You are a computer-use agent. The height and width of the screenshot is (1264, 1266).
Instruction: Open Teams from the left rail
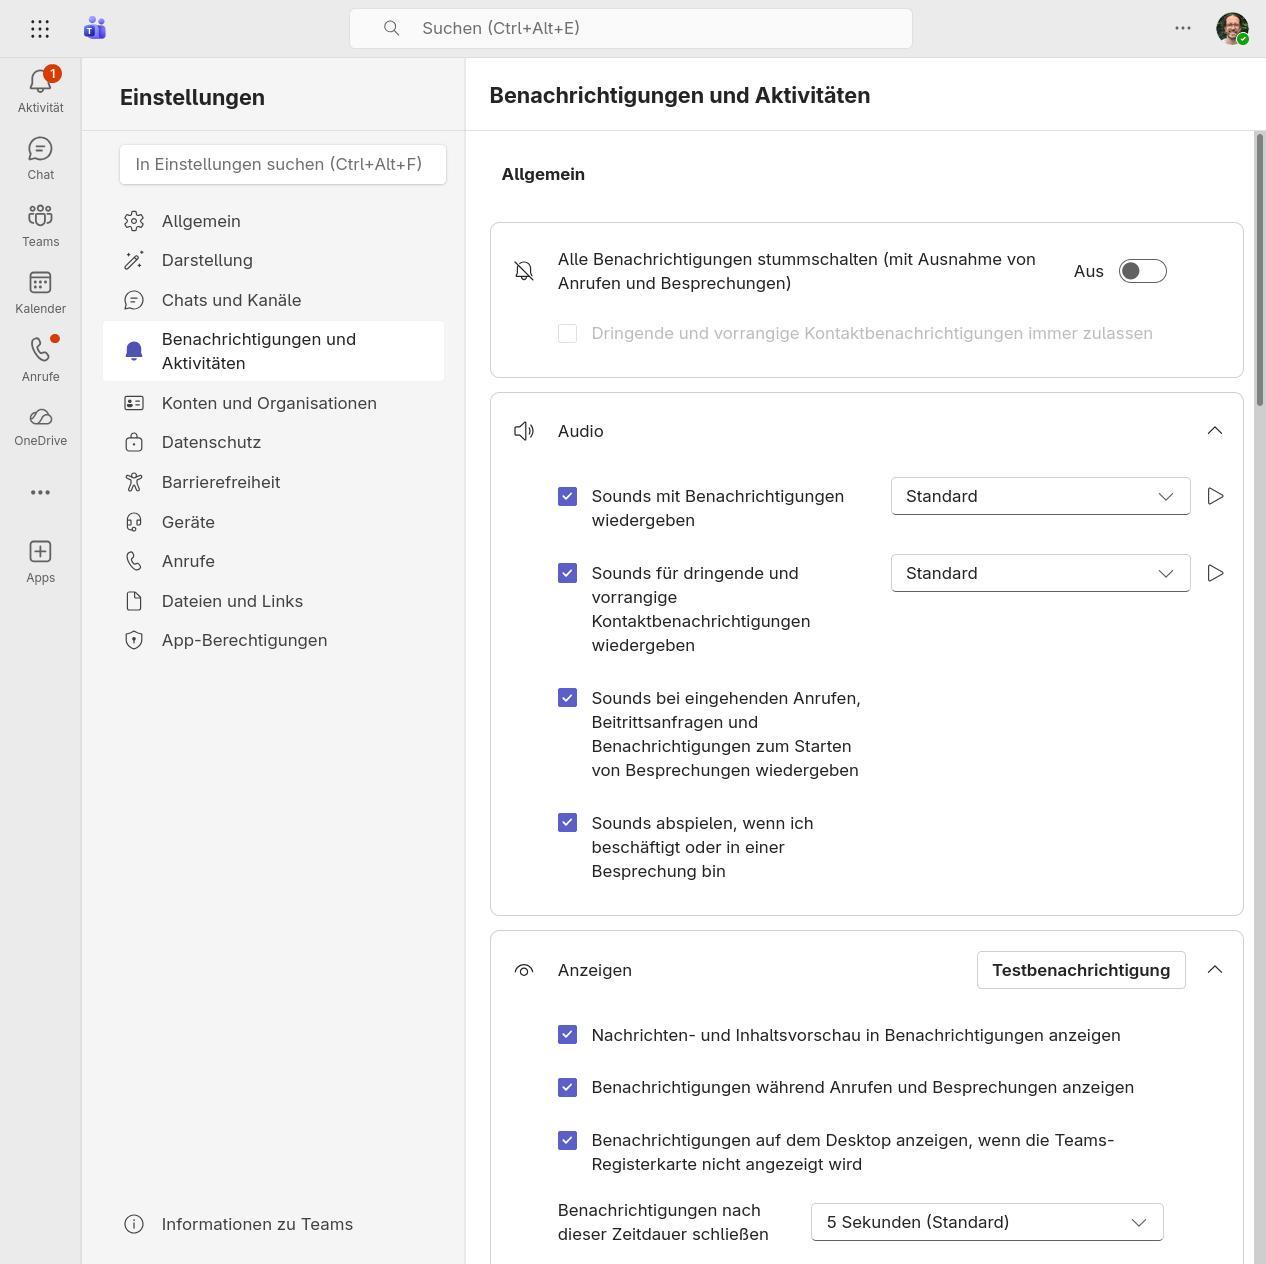coord(40,224)
